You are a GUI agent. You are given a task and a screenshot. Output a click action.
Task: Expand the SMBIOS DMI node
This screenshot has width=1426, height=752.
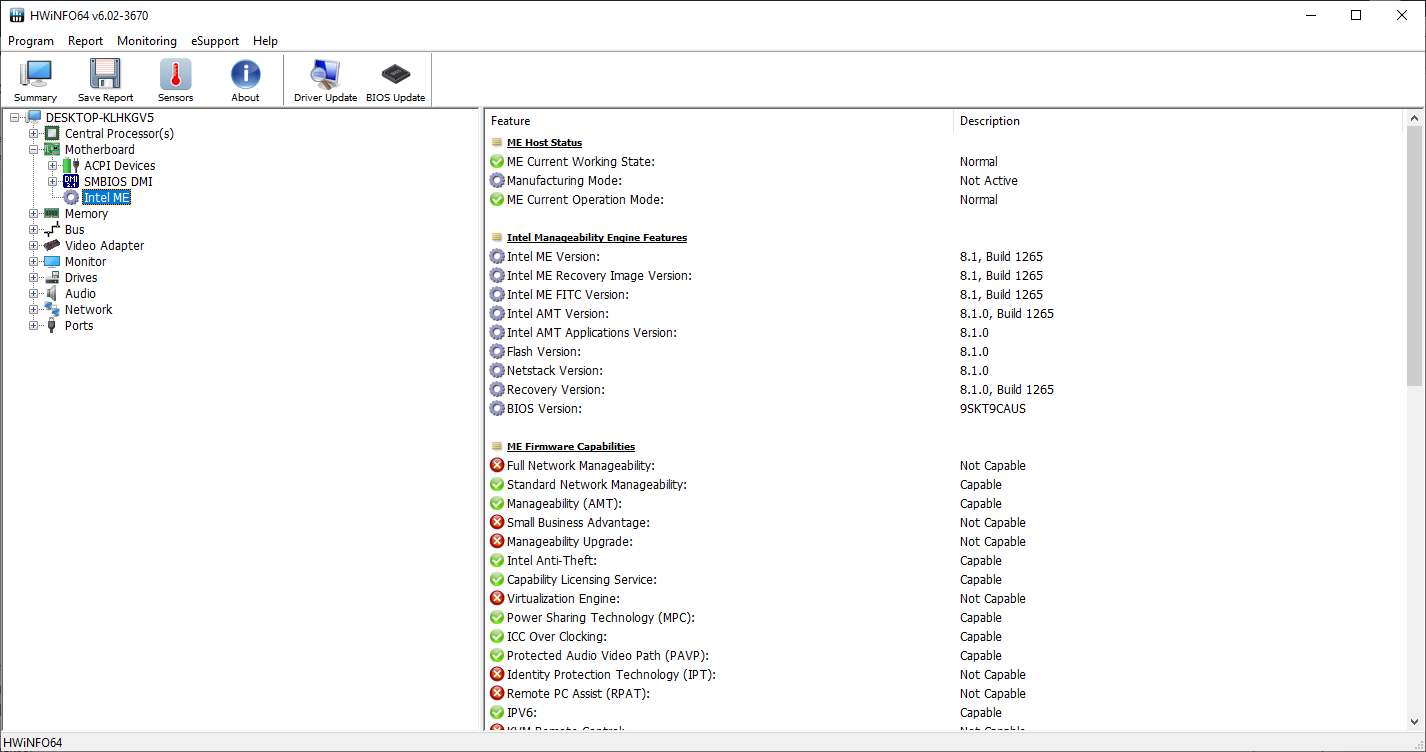pyautogui.click(x=52, y=182)
